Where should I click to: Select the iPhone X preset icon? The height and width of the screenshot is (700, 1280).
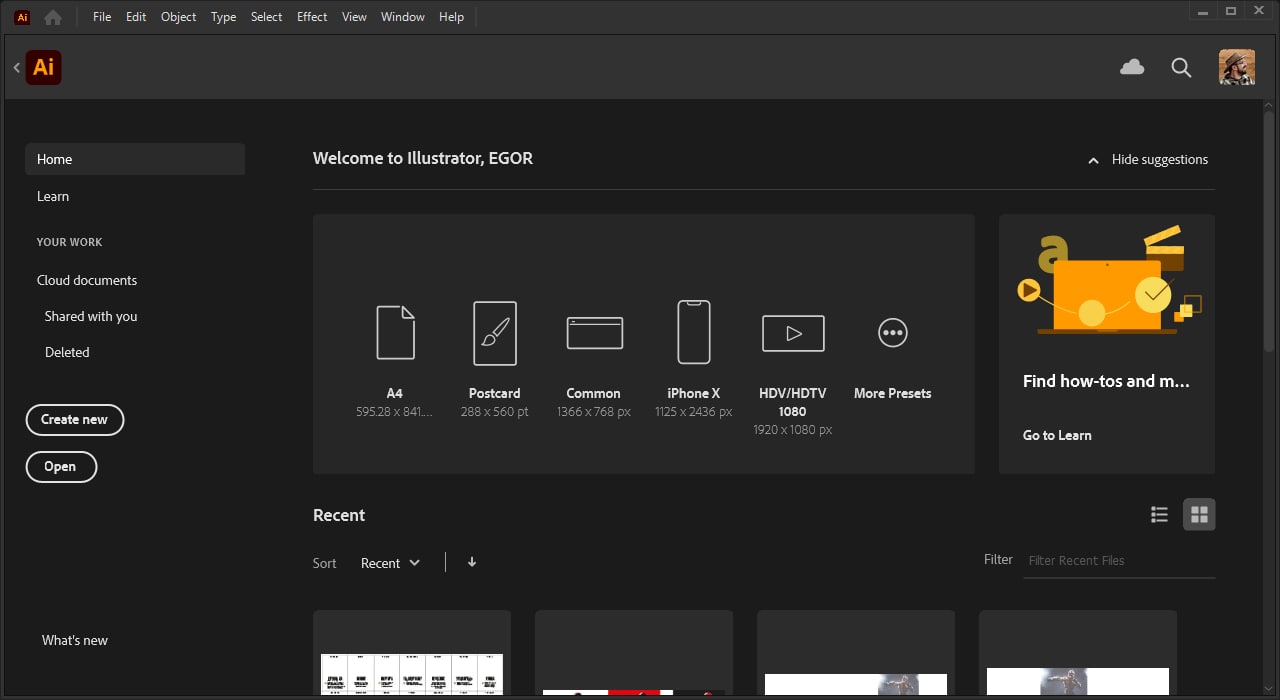click(x=694, y=332)
